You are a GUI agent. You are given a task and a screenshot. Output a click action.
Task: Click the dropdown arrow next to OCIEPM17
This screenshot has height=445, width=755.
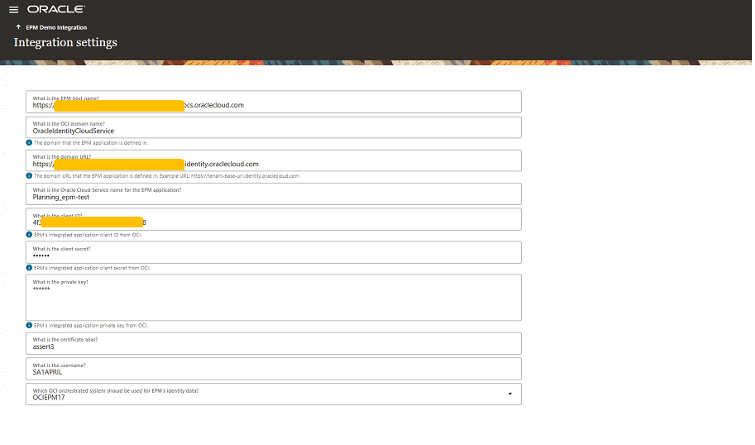point(510,394)
